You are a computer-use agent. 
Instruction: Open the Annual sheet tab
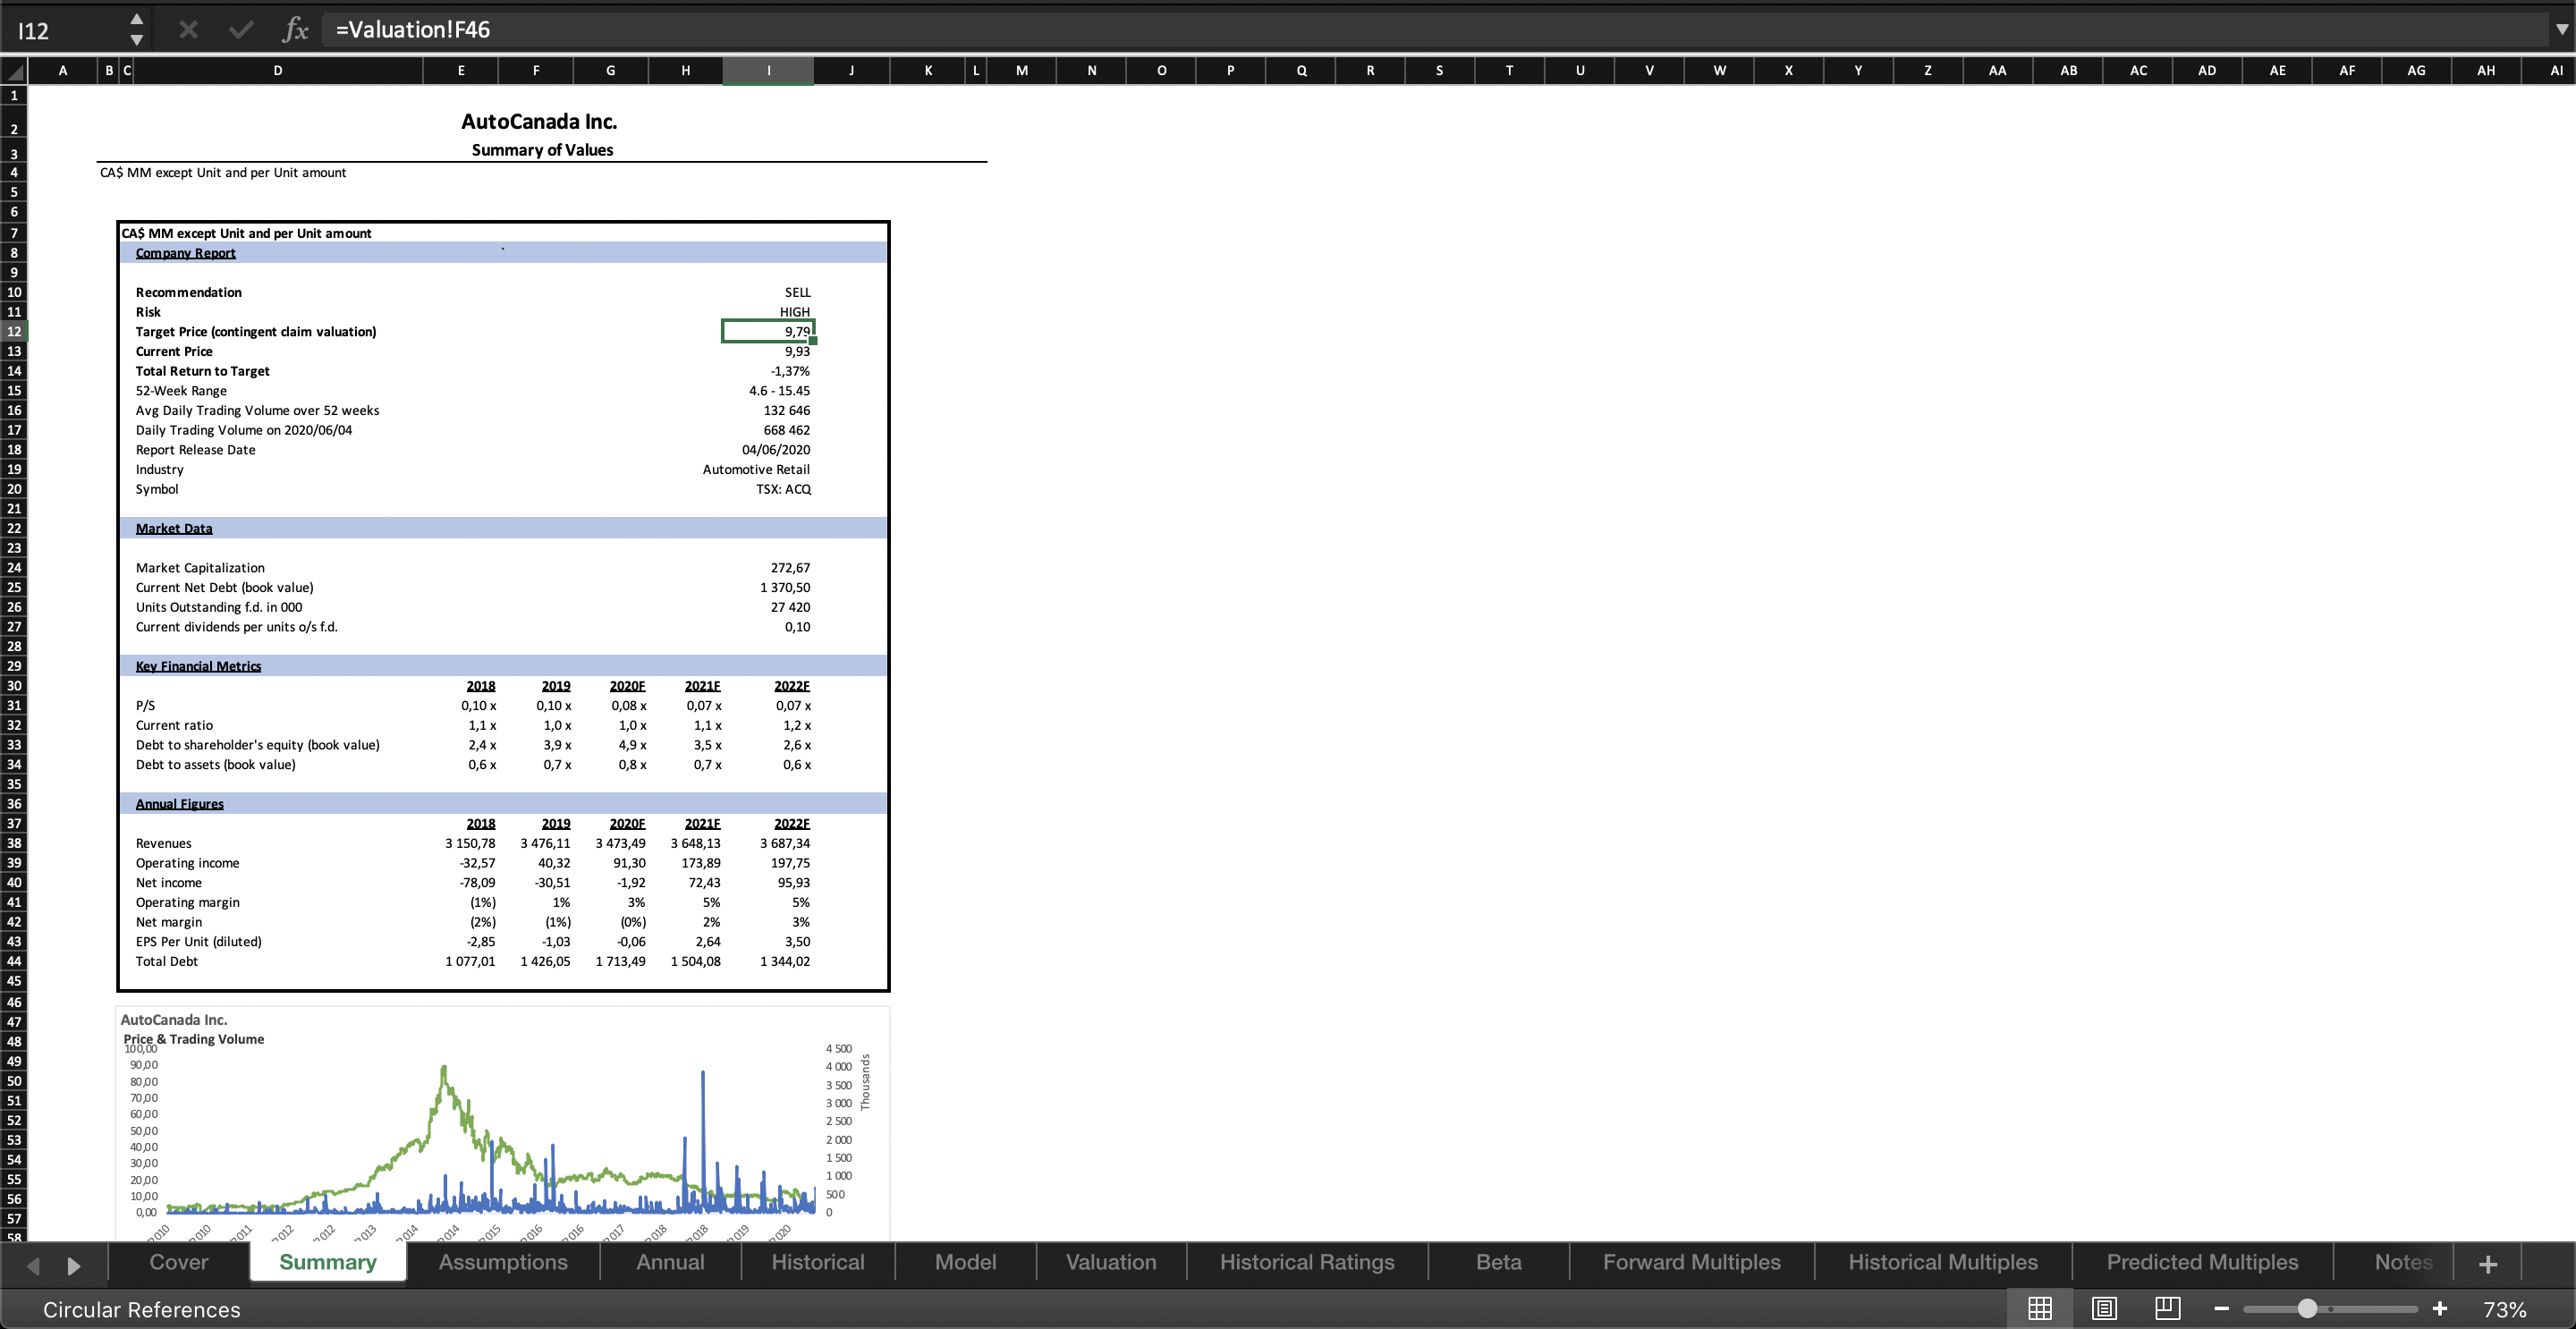point(671,1262)
